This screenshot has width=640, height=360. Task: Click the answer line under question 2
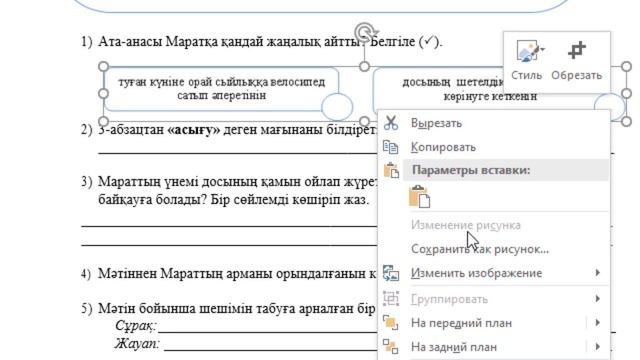pyautogui.click(x=238, y=153)
